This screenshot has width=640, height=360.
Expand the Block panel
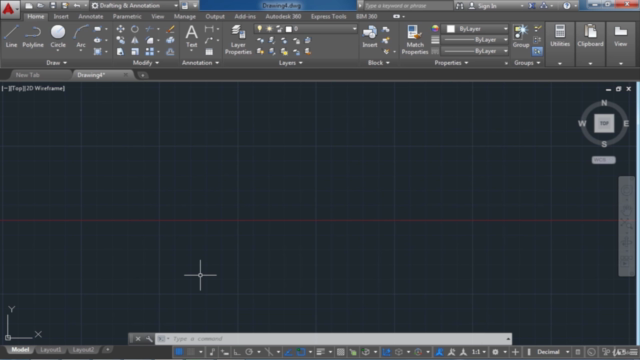tap(379, 63)
